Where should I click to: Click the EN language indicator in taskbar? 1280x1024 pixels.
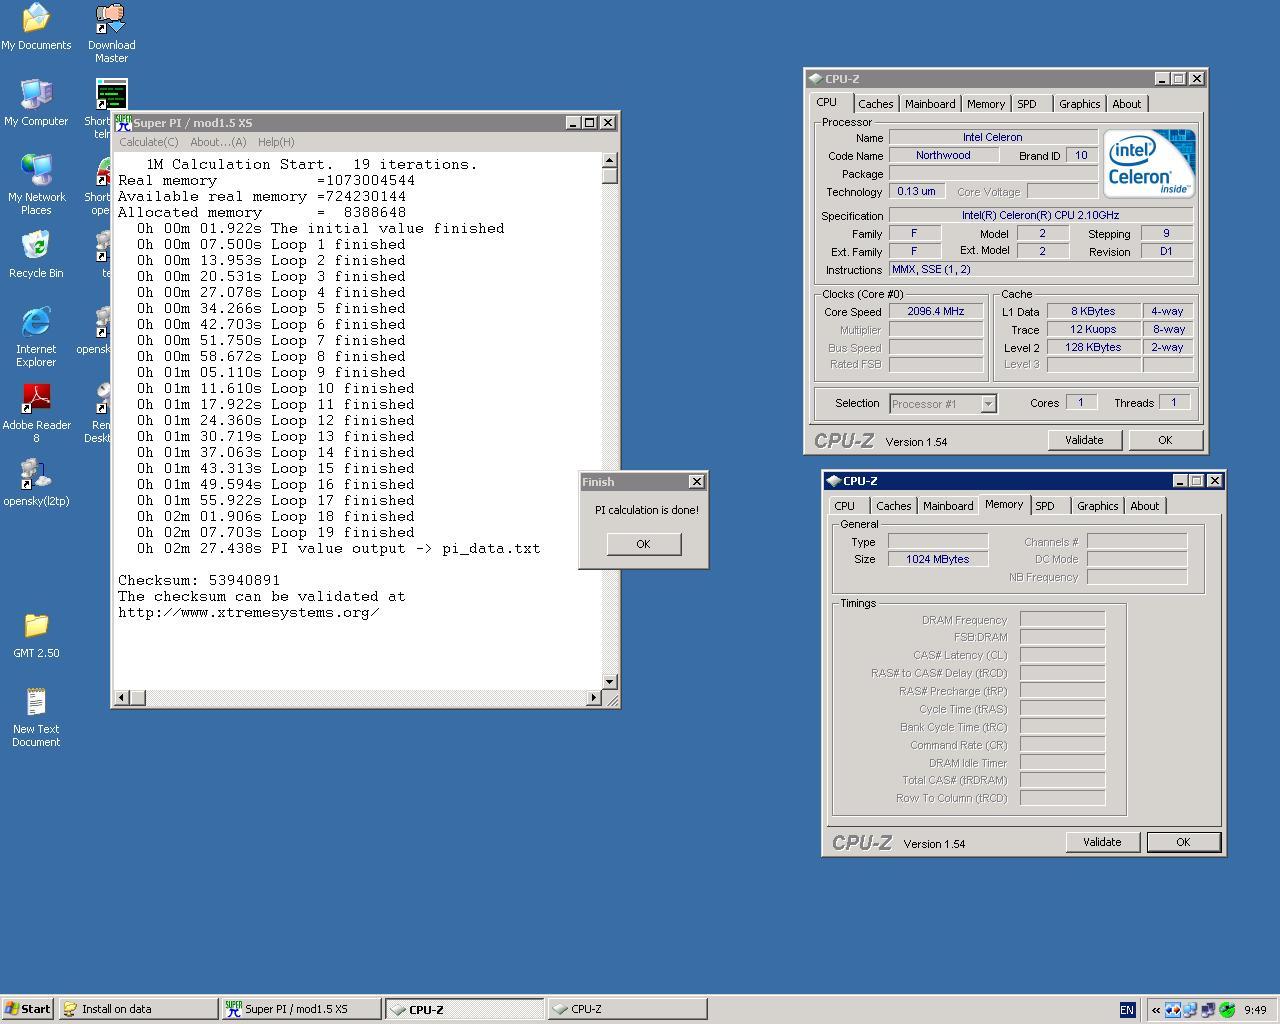pyautogui.click(x=1127, y=1010)
